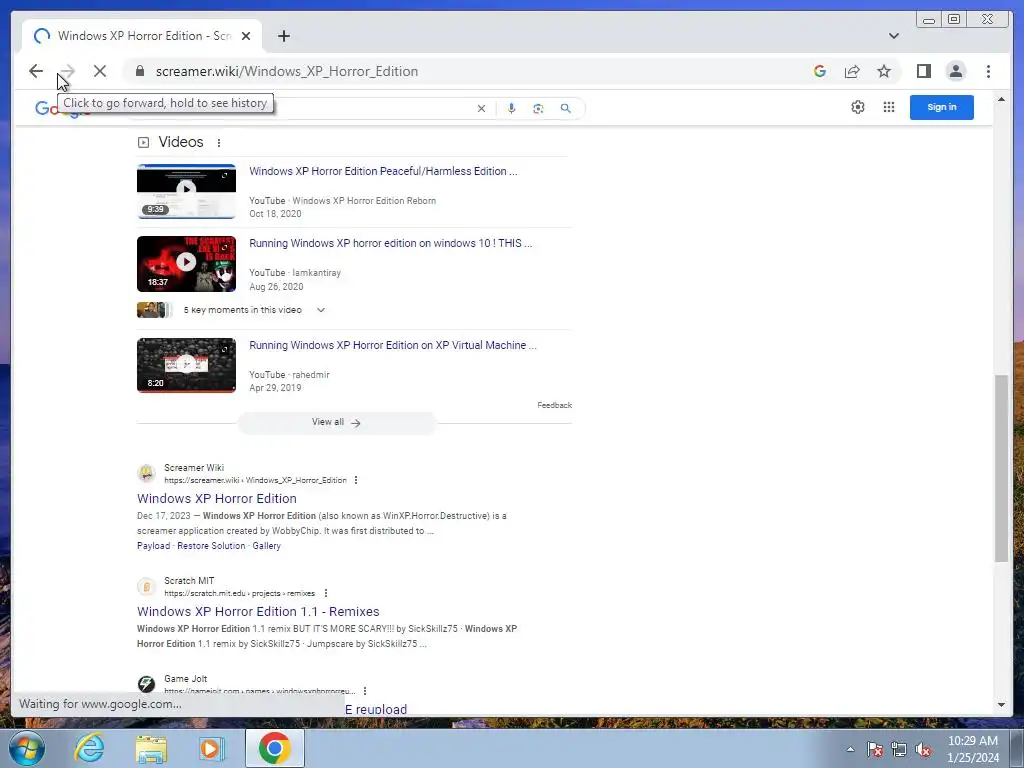Click the Chrome taskbar button
The width and height of the screenshot is (1024, 768).
point(274,748)
